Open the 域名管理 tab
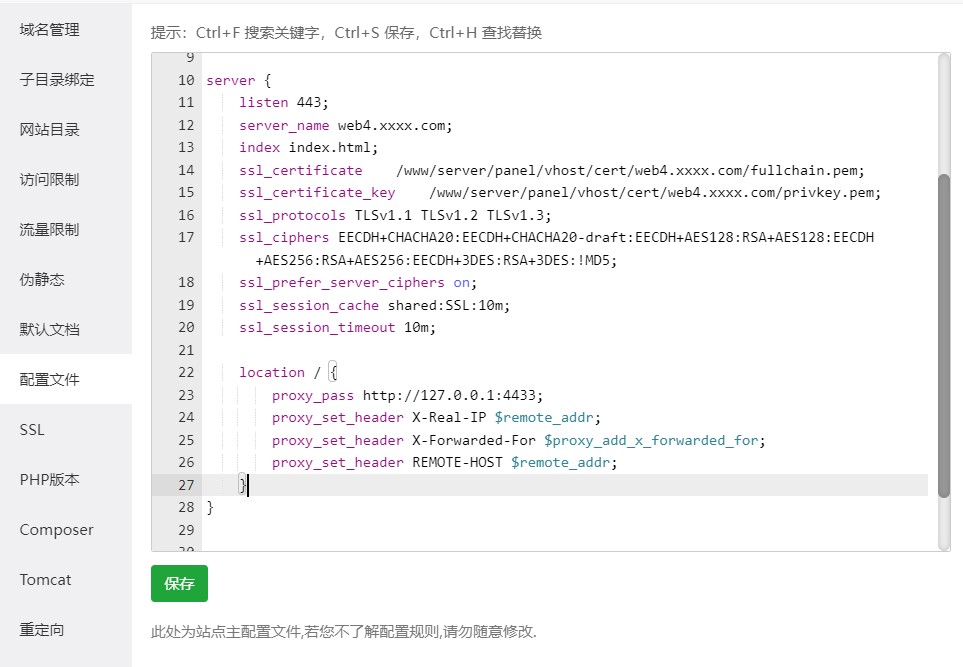Screen dimensions: 963x667 click(x=50, y=30)
